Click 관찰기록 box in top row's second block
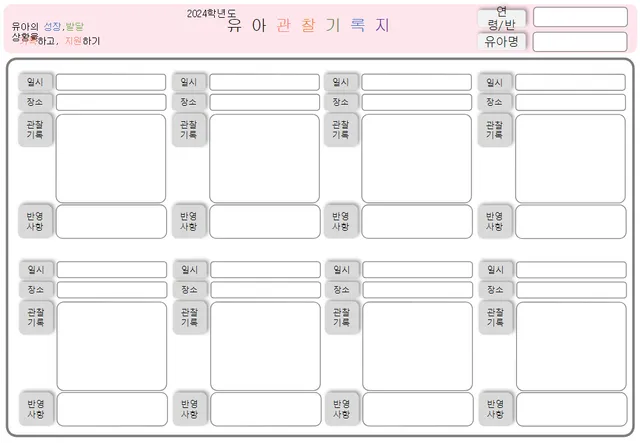This screenshot has height=443, width=640. click(x=264, y=158)
